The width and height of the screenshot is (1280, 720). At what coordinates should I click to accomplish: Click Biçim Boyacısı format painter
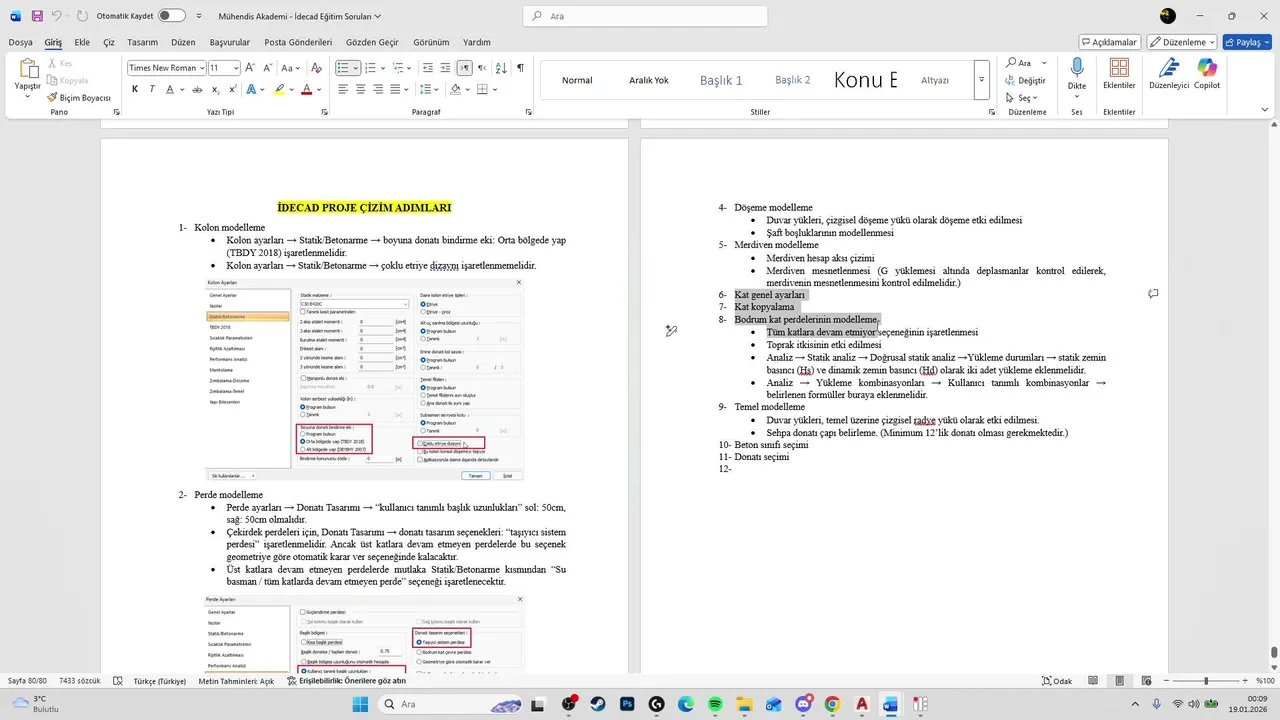click(78, 98)
